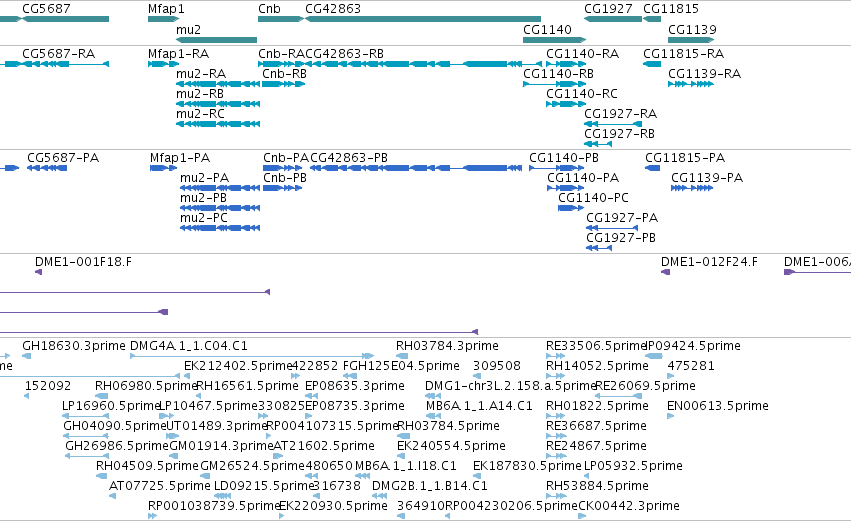The image size is (851, 521).
Task: Select the MB6A.1_1.A14.C1 EST label
Action: (479, 406)
